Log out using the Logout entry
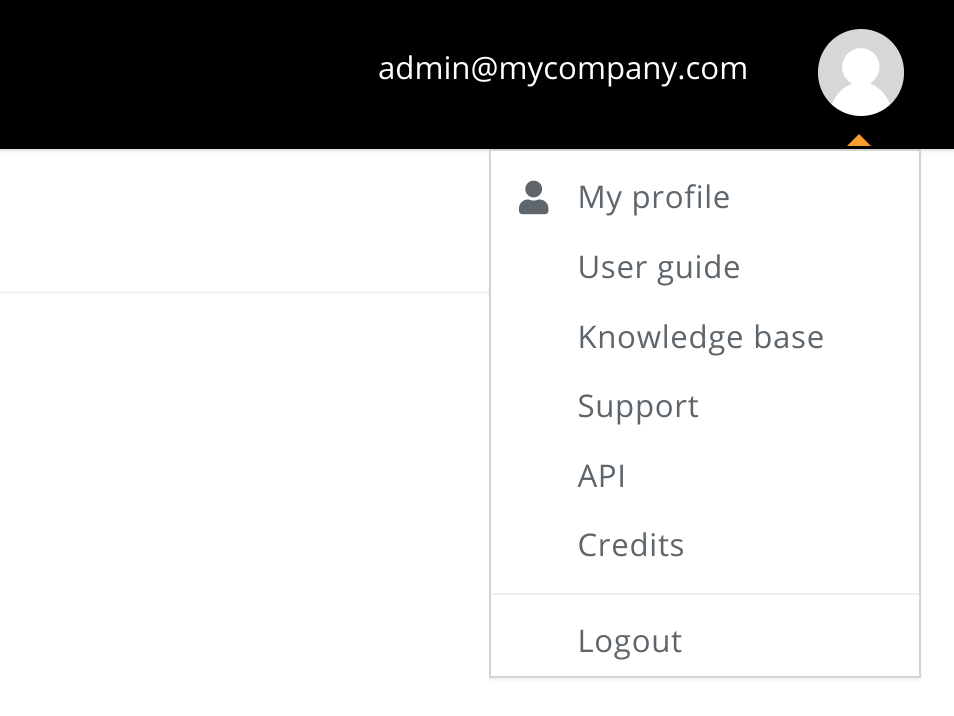954x716 pixels. click(705, 641)
